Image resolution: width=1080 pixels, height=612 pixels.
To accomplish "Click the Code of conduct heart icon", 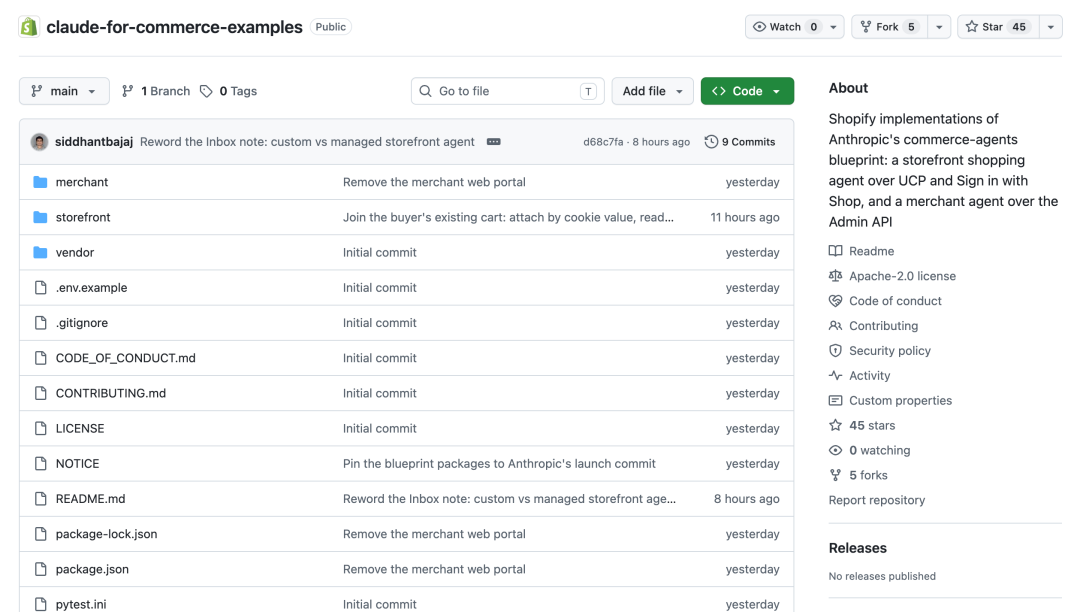I will (x=835, y=300).
